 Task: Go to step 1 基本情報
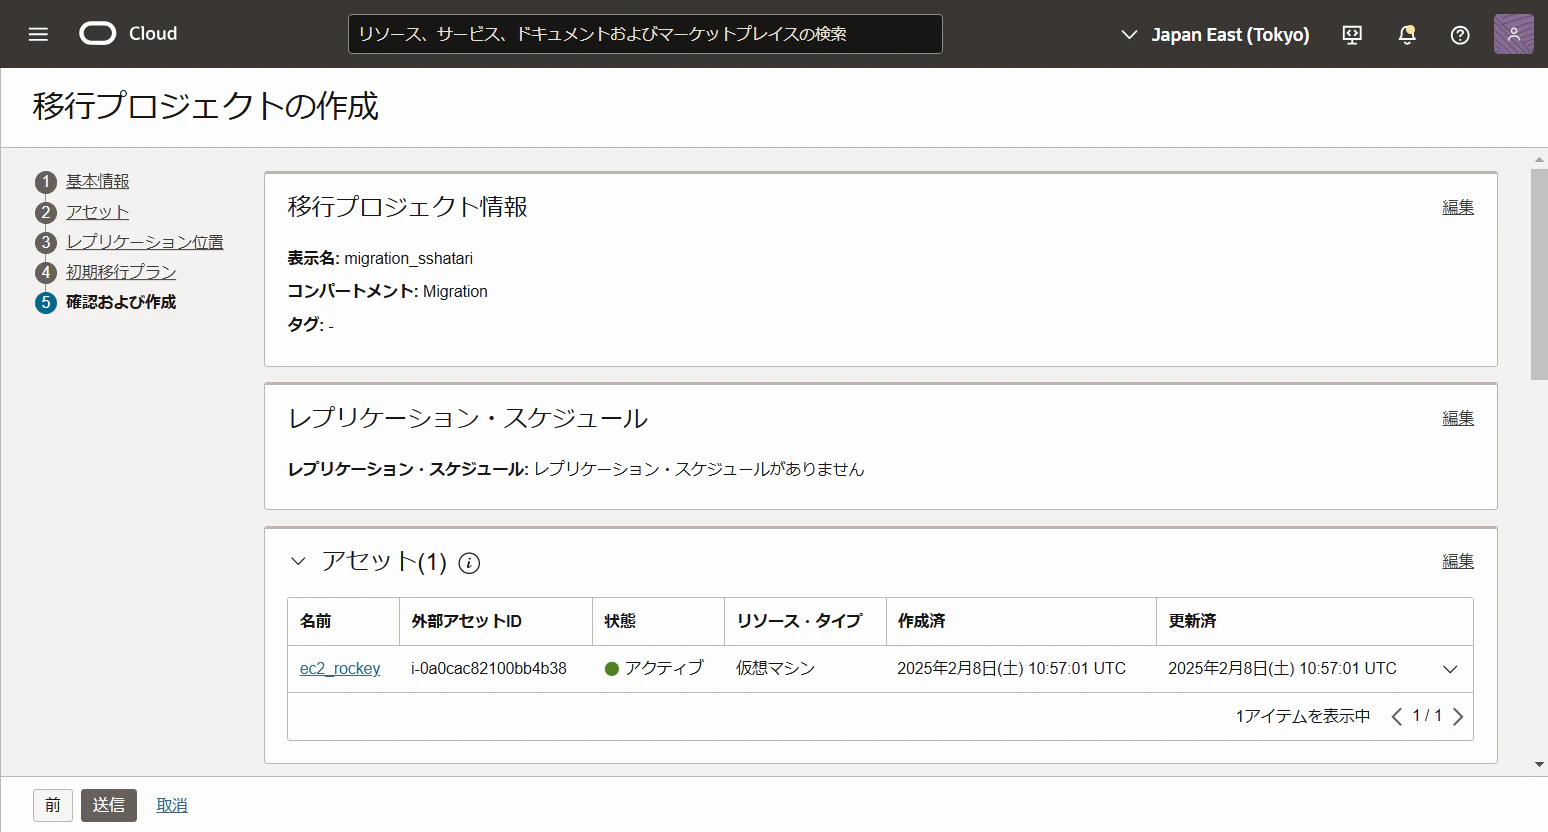click(97, 181)
